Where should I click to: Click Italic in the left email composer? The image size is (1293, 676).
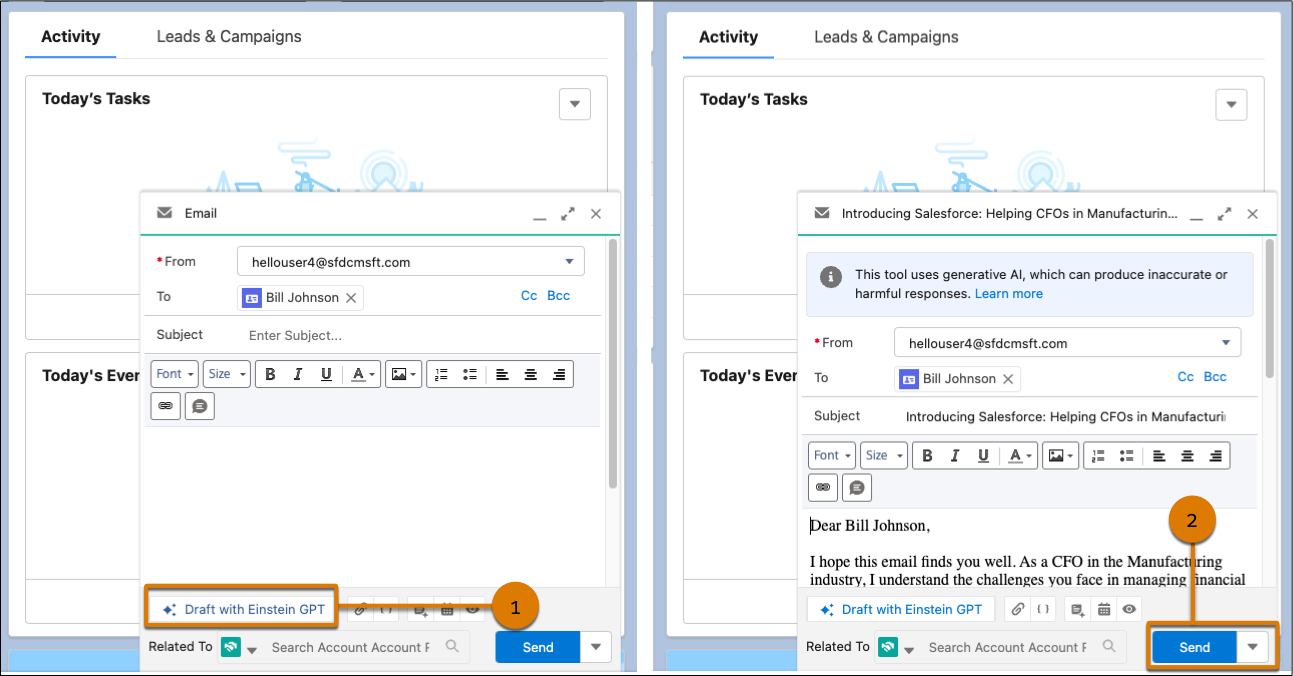[297, 374]
